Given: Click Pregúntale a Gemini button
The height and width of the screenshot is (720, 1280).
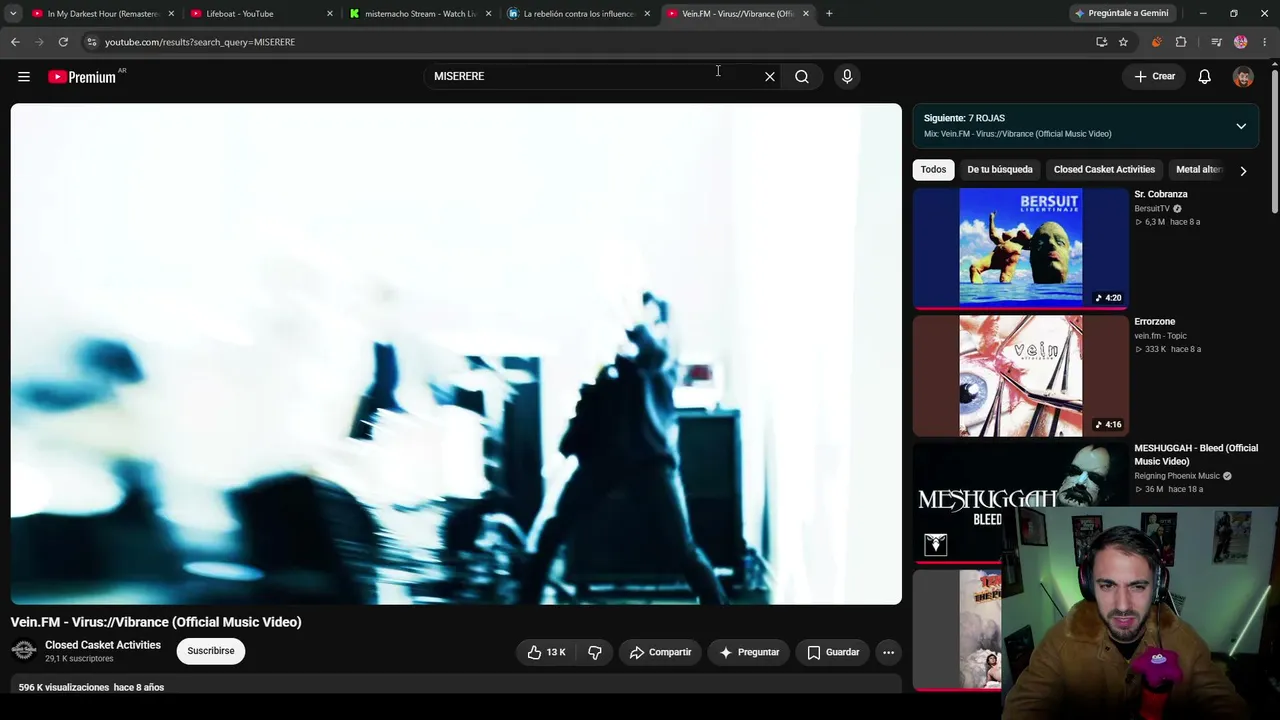Looking at the screenshot, I should pyautogui.click(x=1121, y=14).
